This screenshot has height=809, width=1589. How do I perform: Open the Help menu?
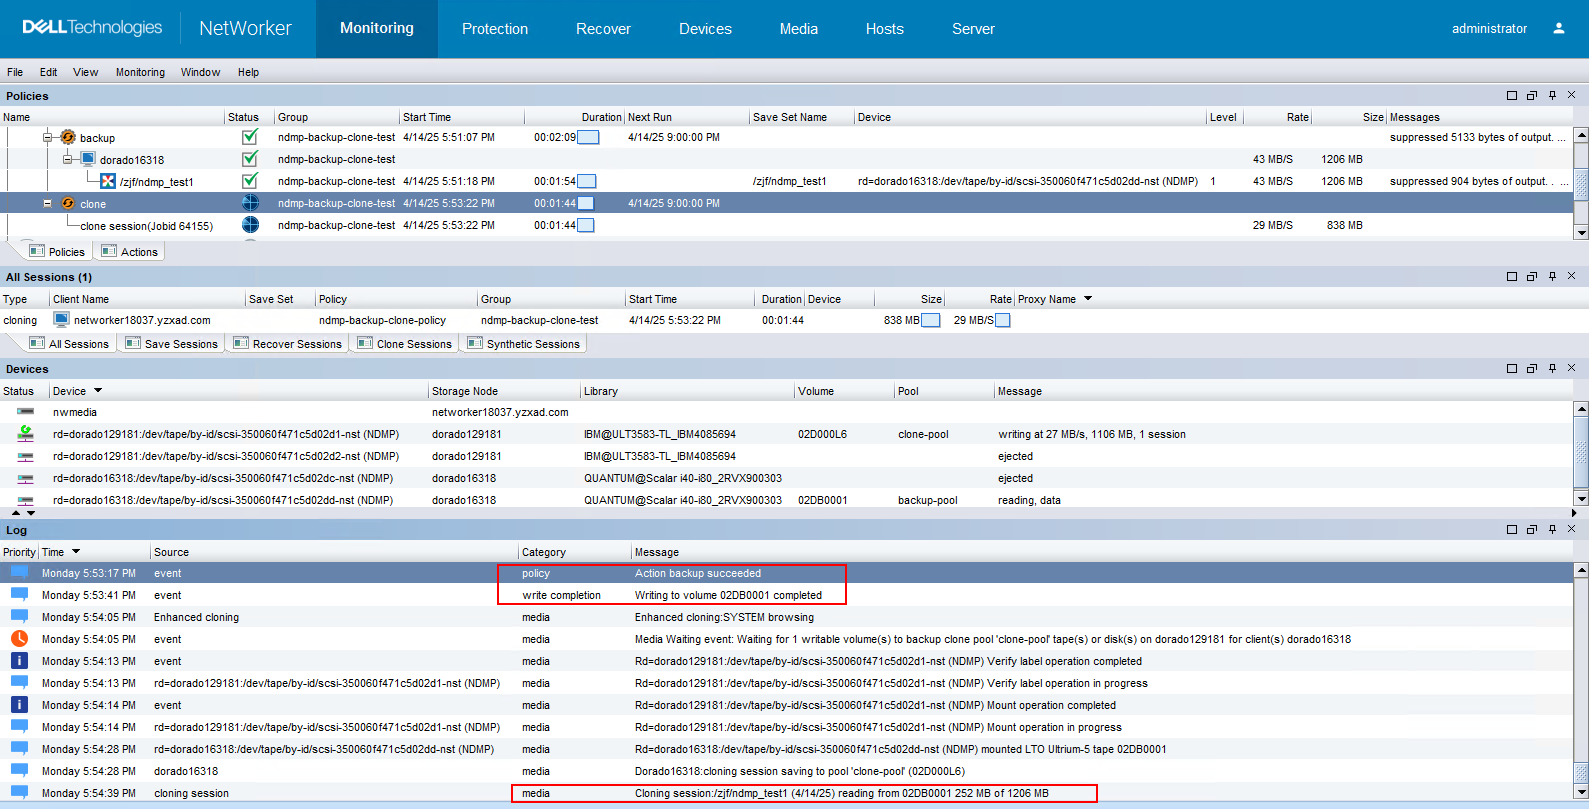coord(248,72)
